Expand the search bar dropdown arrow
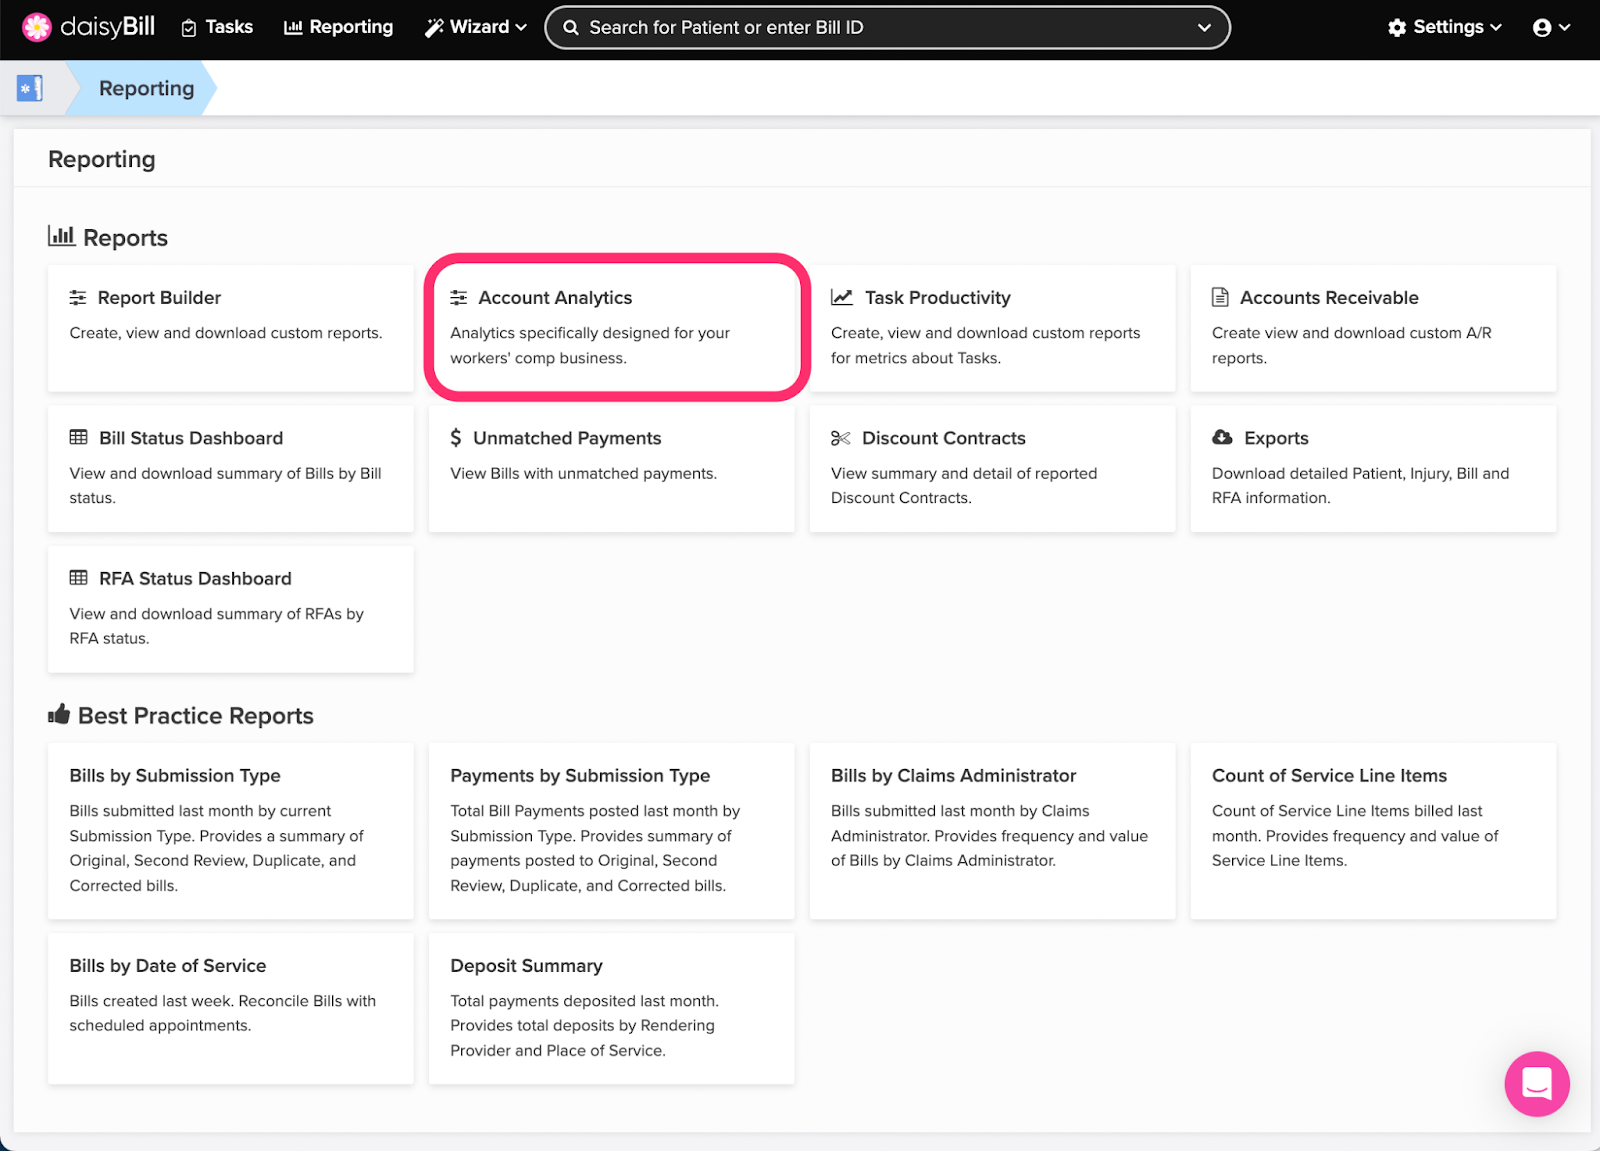 tap(1204, 28)
